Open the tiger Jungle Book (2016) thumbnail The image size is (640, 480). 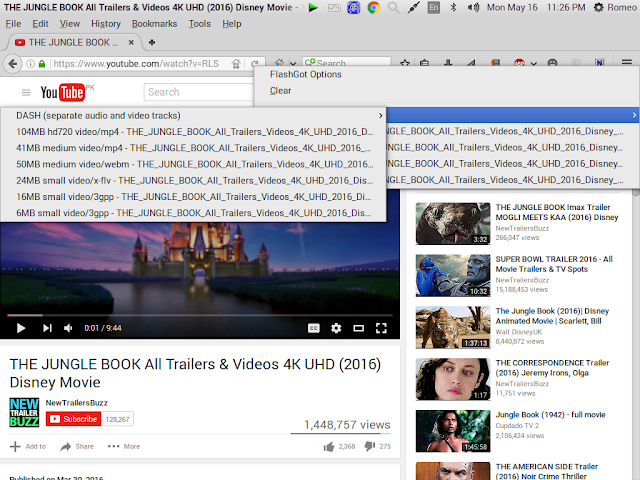click(x=453, y=327)
